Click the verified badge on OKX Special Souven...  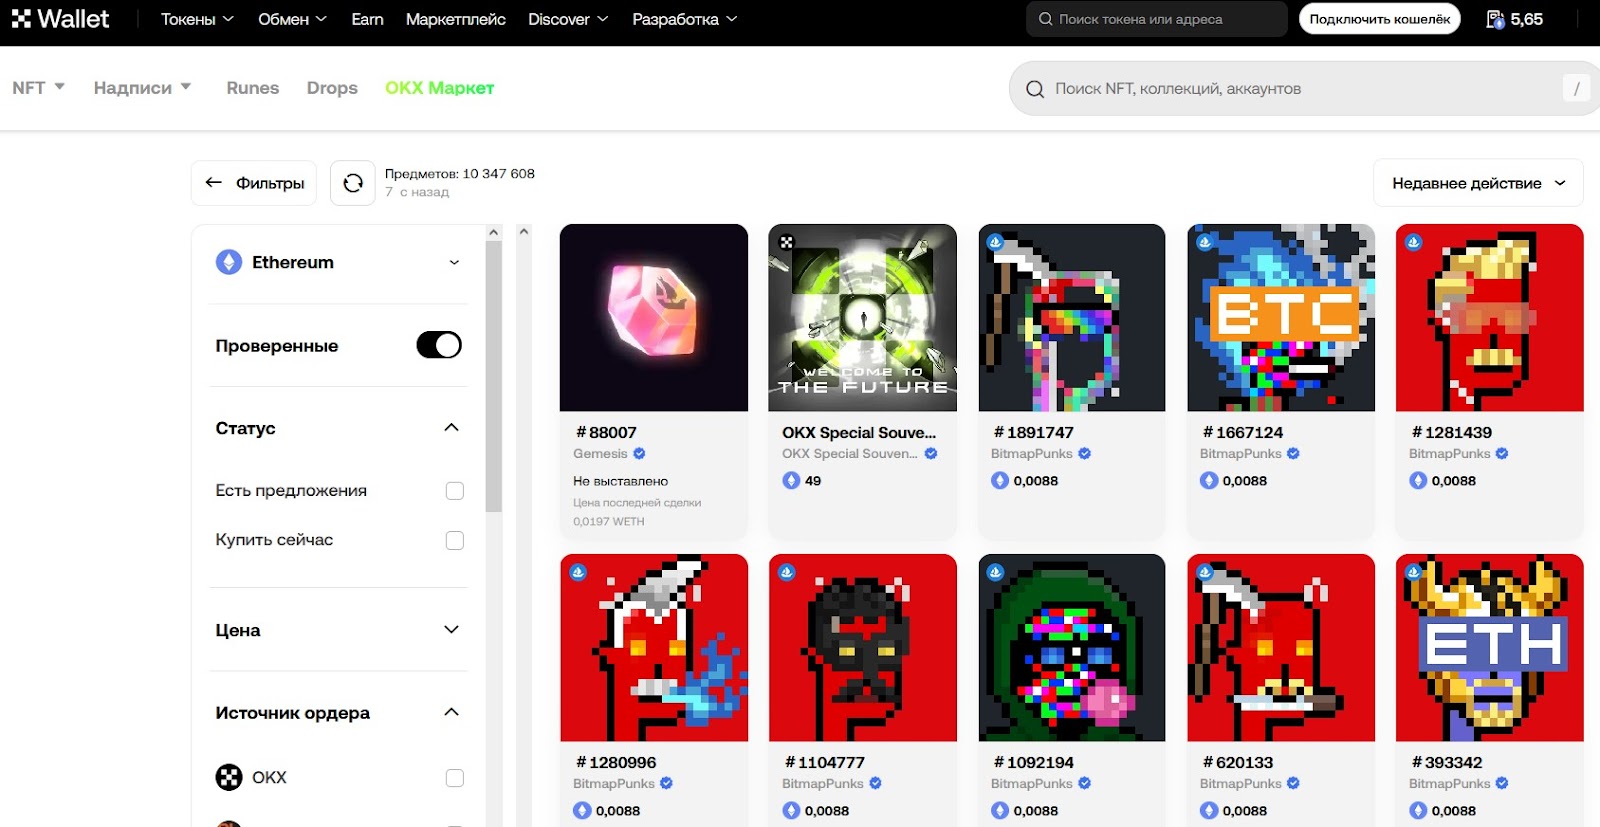click(x=931, y=454)
